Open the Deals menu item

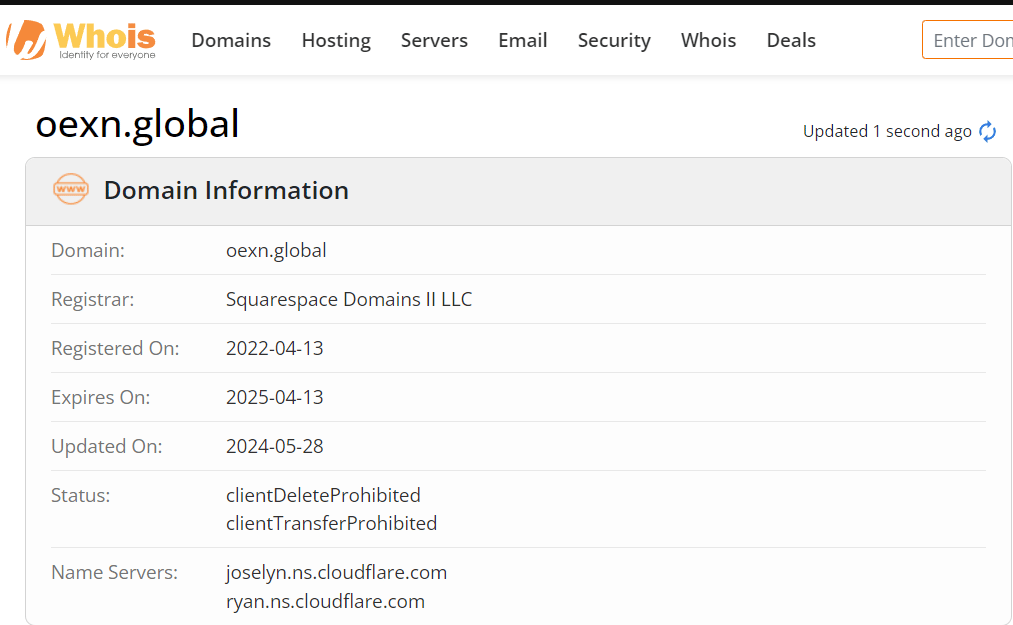coord(791,40)
